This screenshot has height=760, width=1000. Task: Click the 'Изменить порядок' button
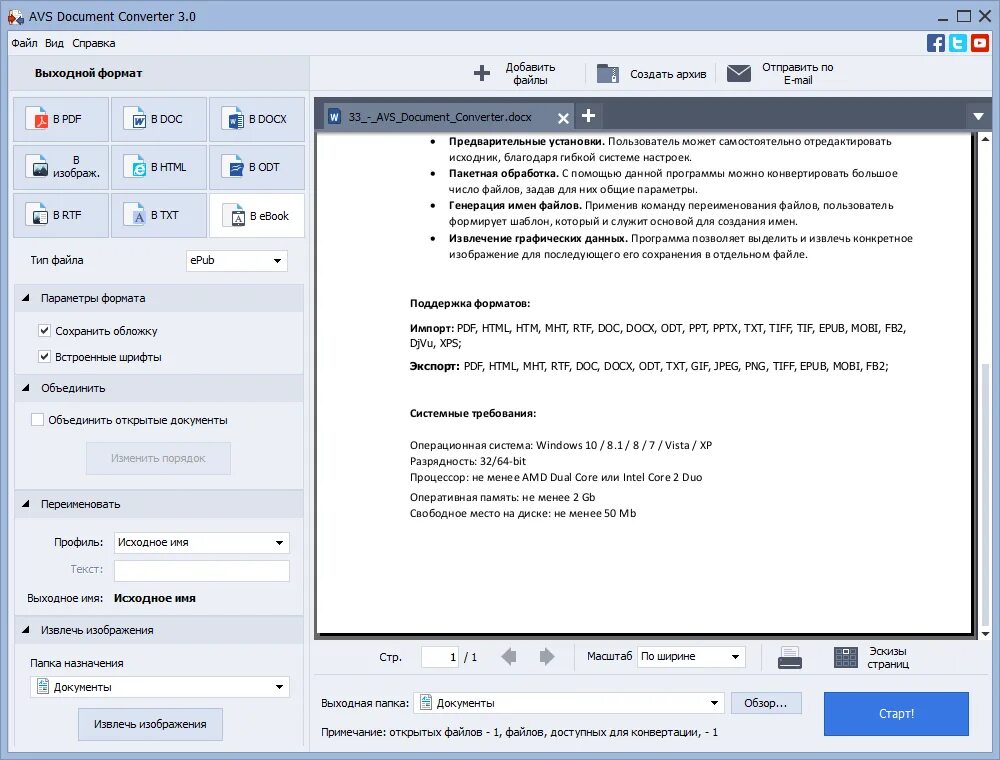click(158, 458)
